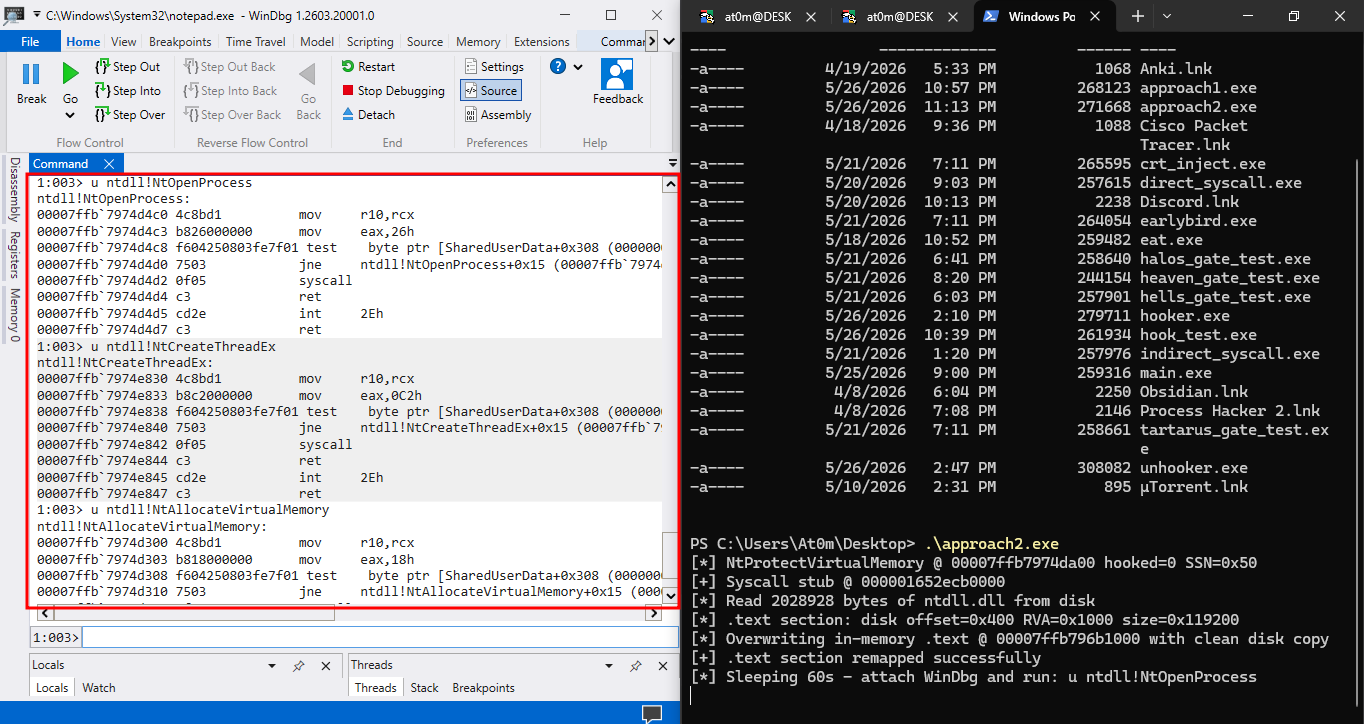Expand the Go button dropdown arrow
The height and width of the screenshot is (724, 1364).
pos(70,116)
